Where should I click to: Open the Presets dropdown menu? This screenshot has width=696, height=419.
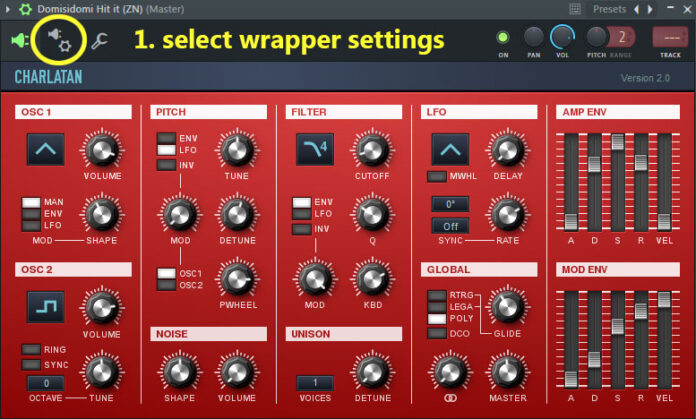point(610,8)
